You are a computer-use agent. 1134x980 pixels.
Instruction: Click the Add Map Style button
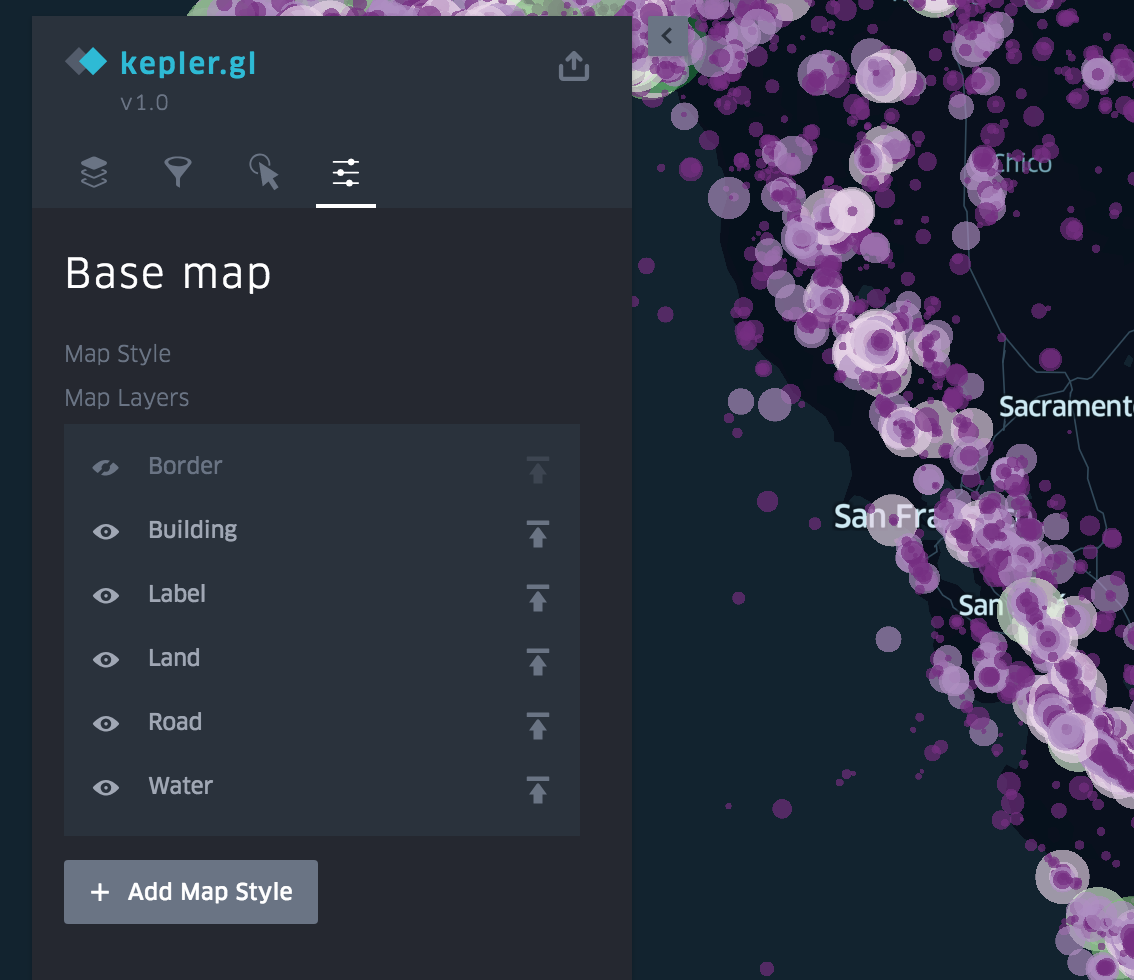click(x=190, y=891)
